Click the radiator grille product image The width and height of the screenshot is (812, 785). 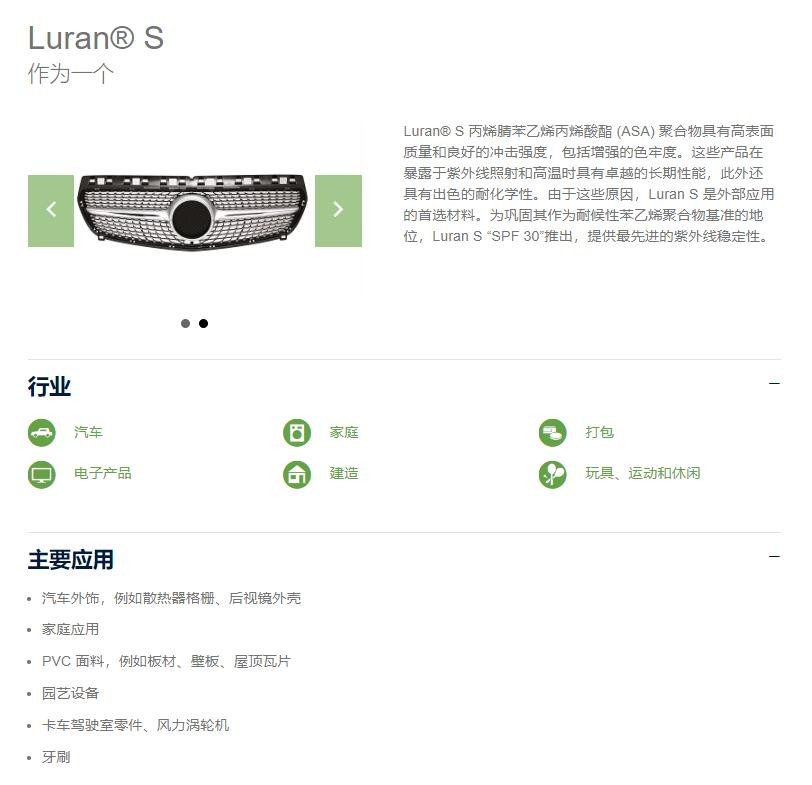[x=192, y=212]
